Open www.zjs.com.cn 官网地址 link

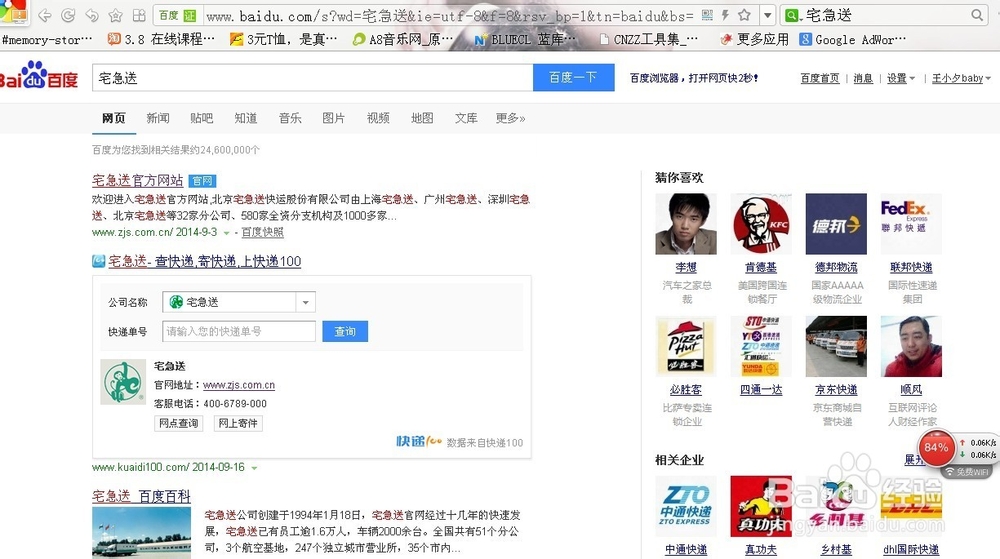point(239,385)
